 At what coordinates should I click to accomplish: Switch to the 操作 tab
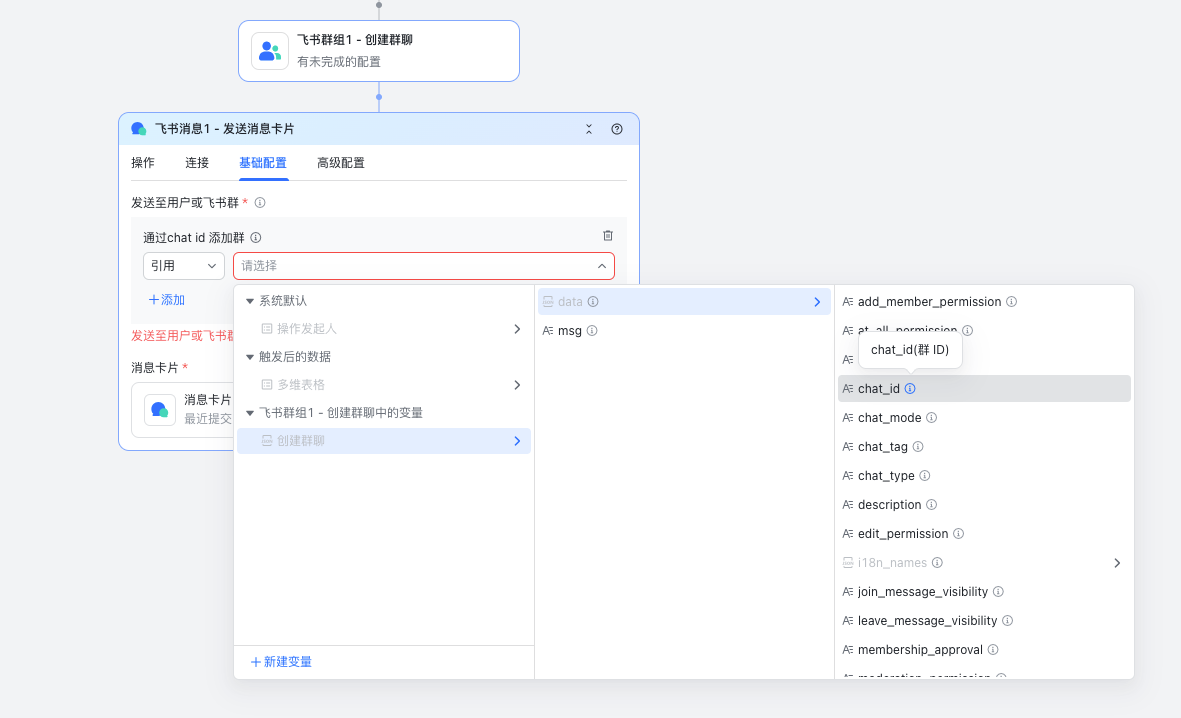pyautogui.click(x=143, y=163)
